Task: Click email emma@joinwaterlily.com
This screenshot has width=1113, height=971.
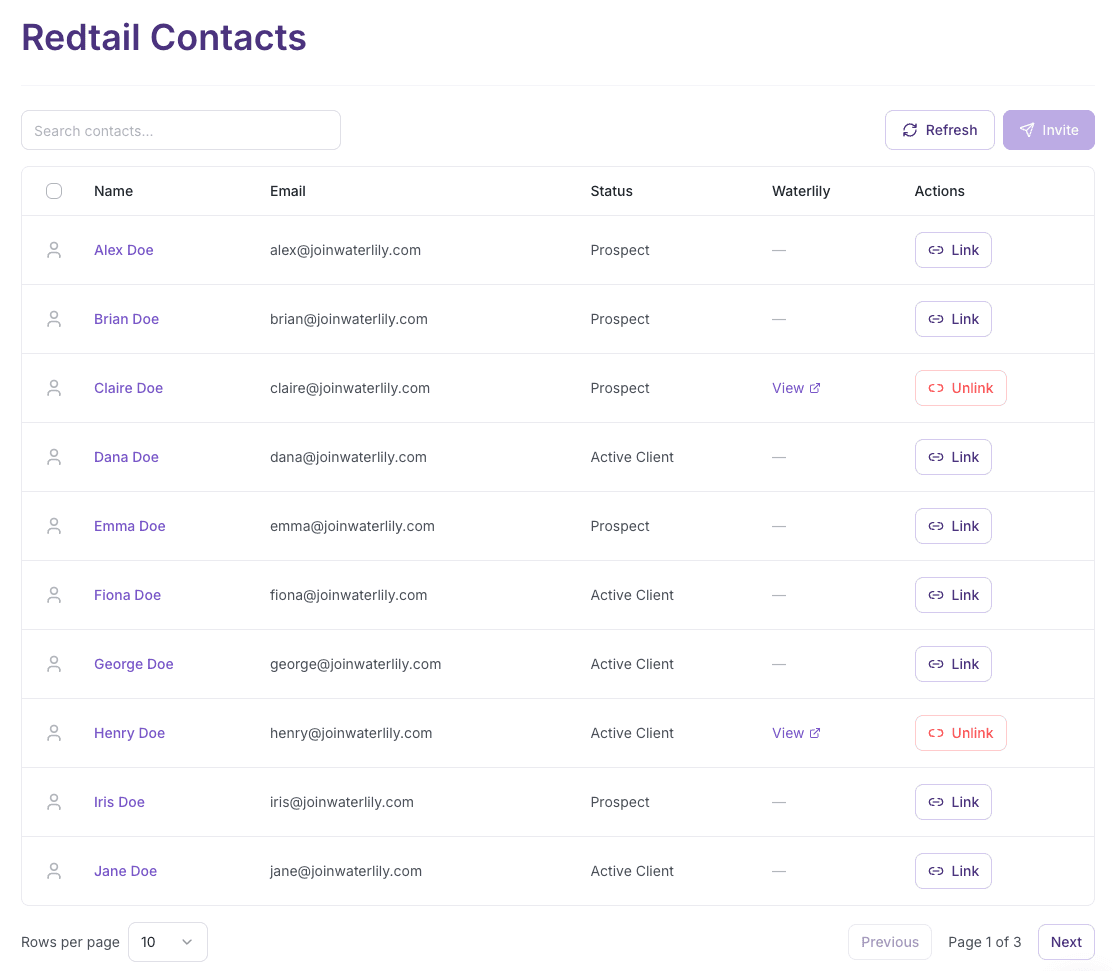Action: (352, 526)
